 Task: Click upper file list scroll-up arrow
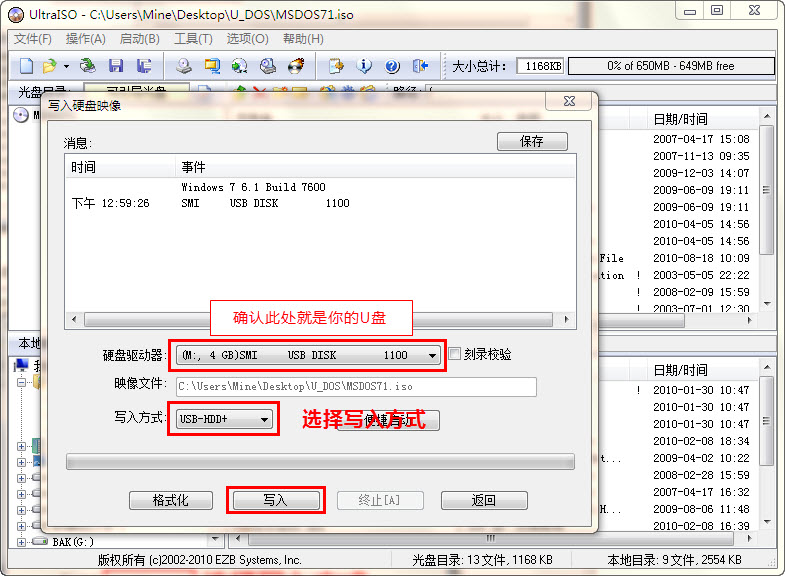pos(766,117)
